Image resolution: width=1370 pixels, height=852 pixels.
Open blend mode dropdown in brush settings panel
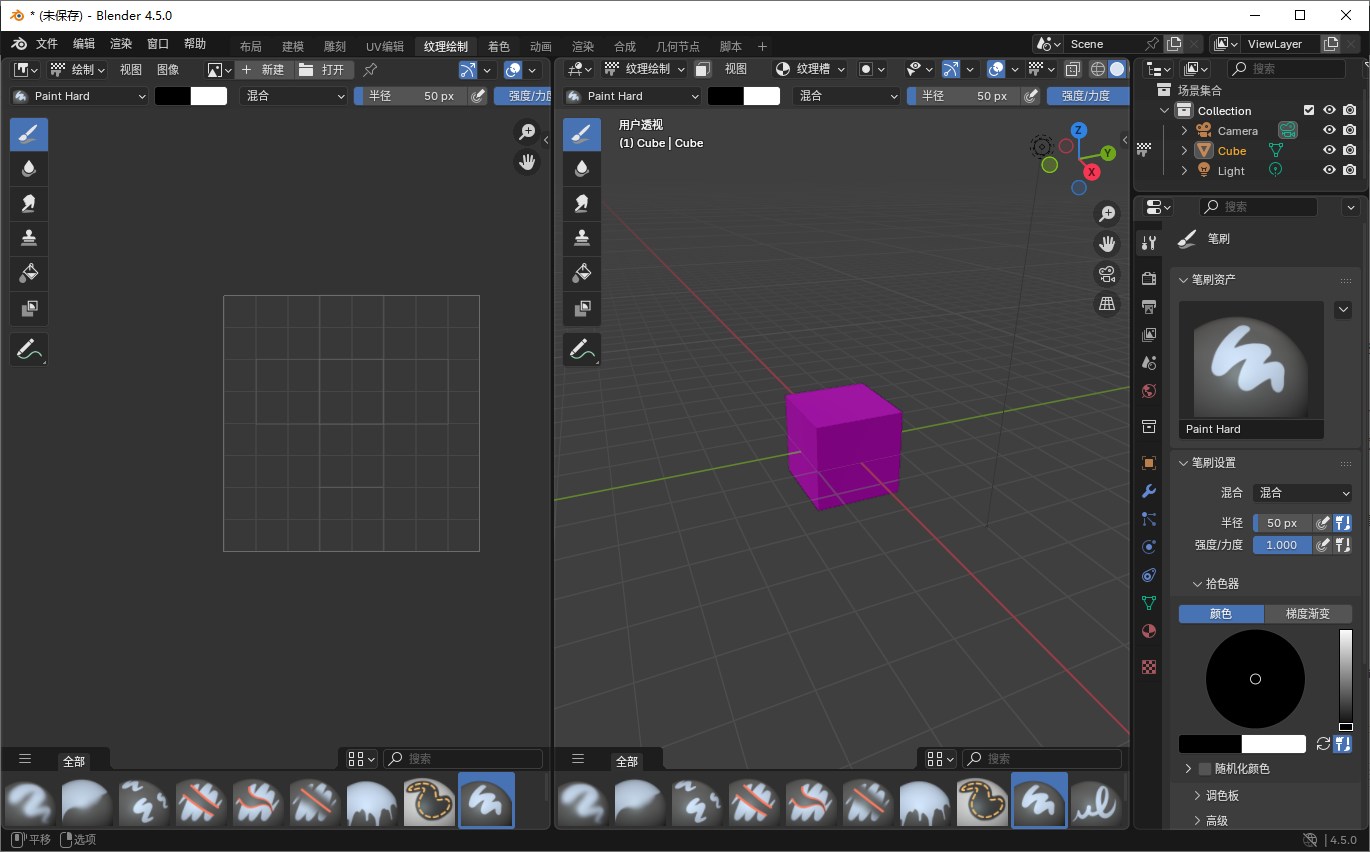(1302, 493)
